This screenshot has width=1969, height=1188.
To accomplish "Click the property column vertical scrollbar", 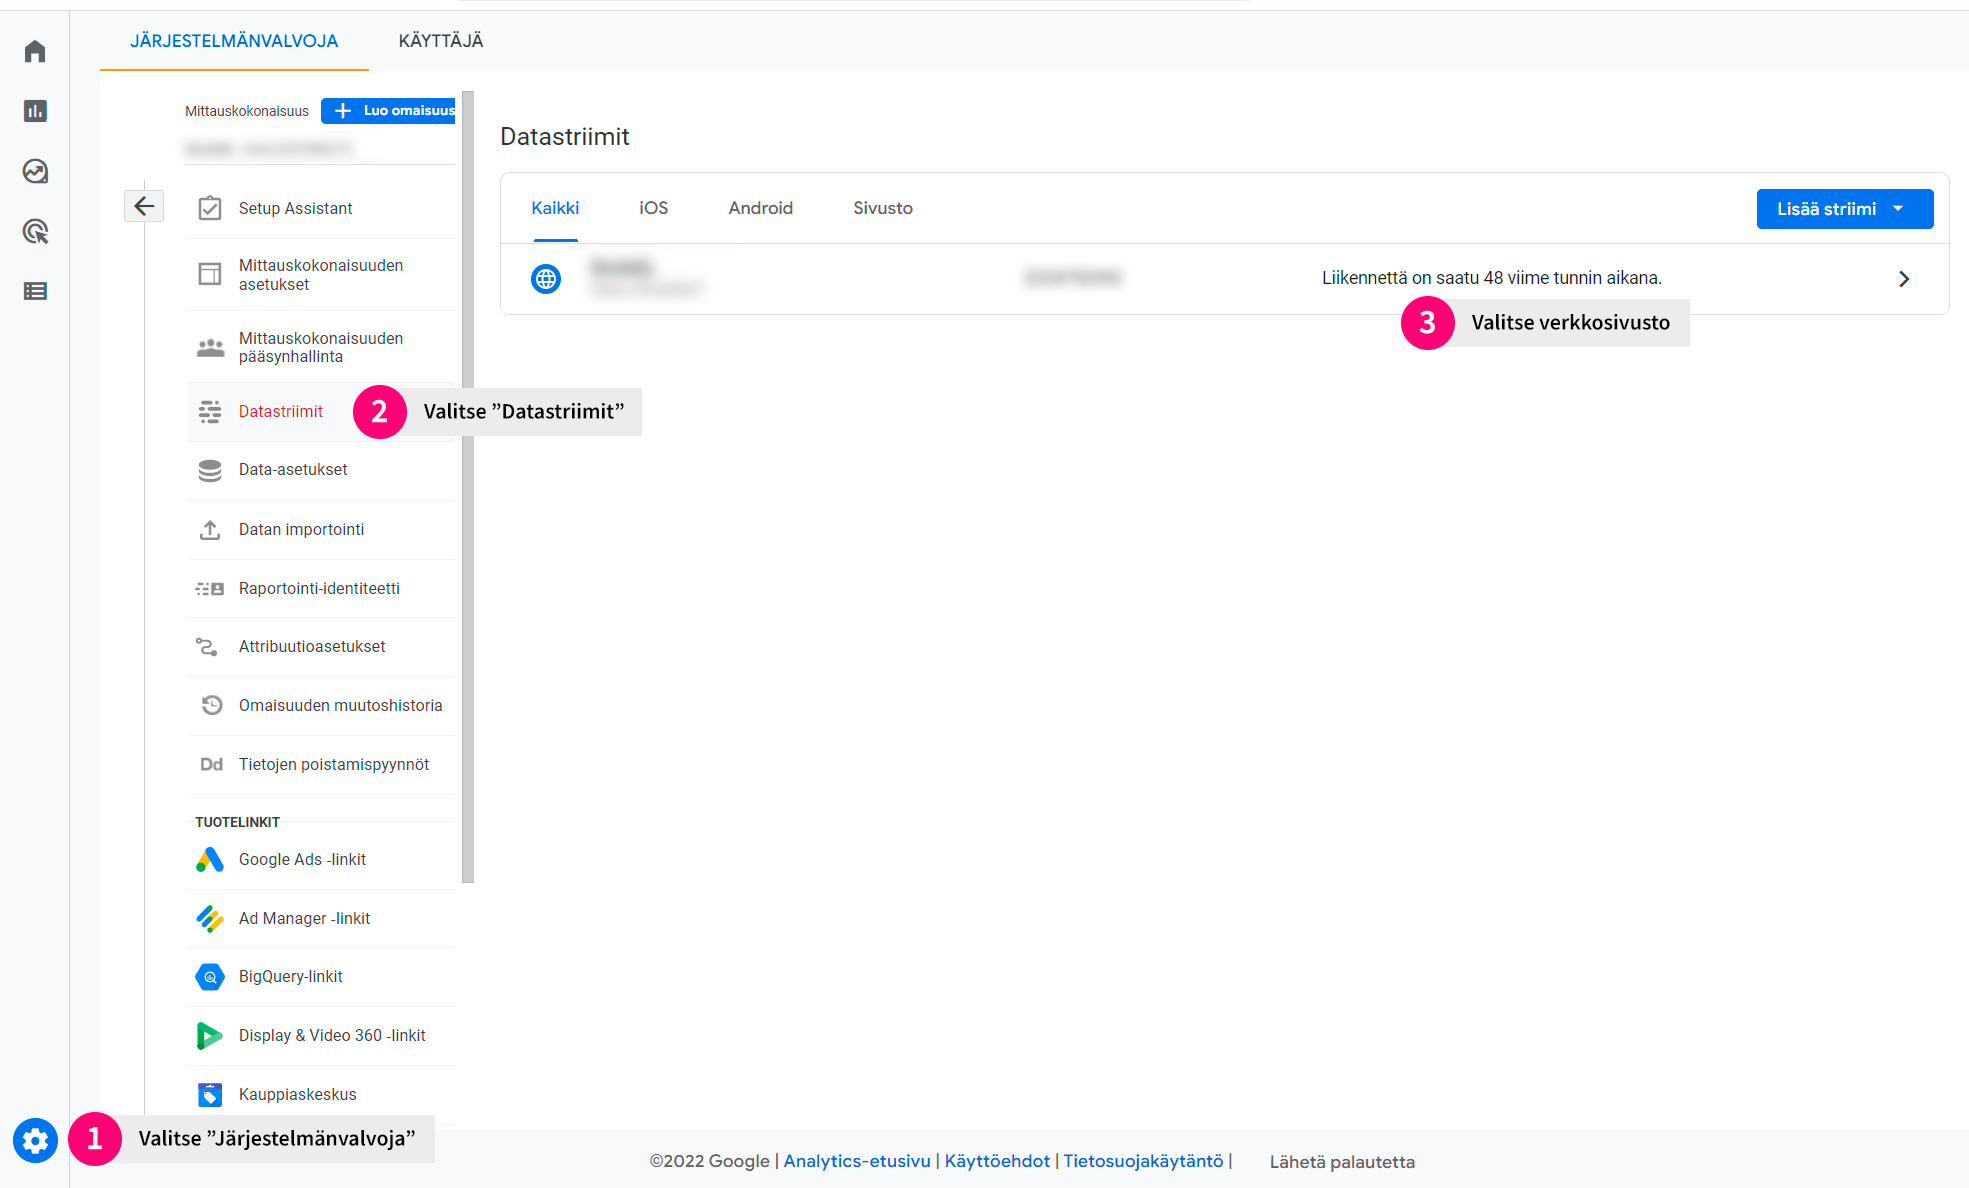I will (468, 487).
